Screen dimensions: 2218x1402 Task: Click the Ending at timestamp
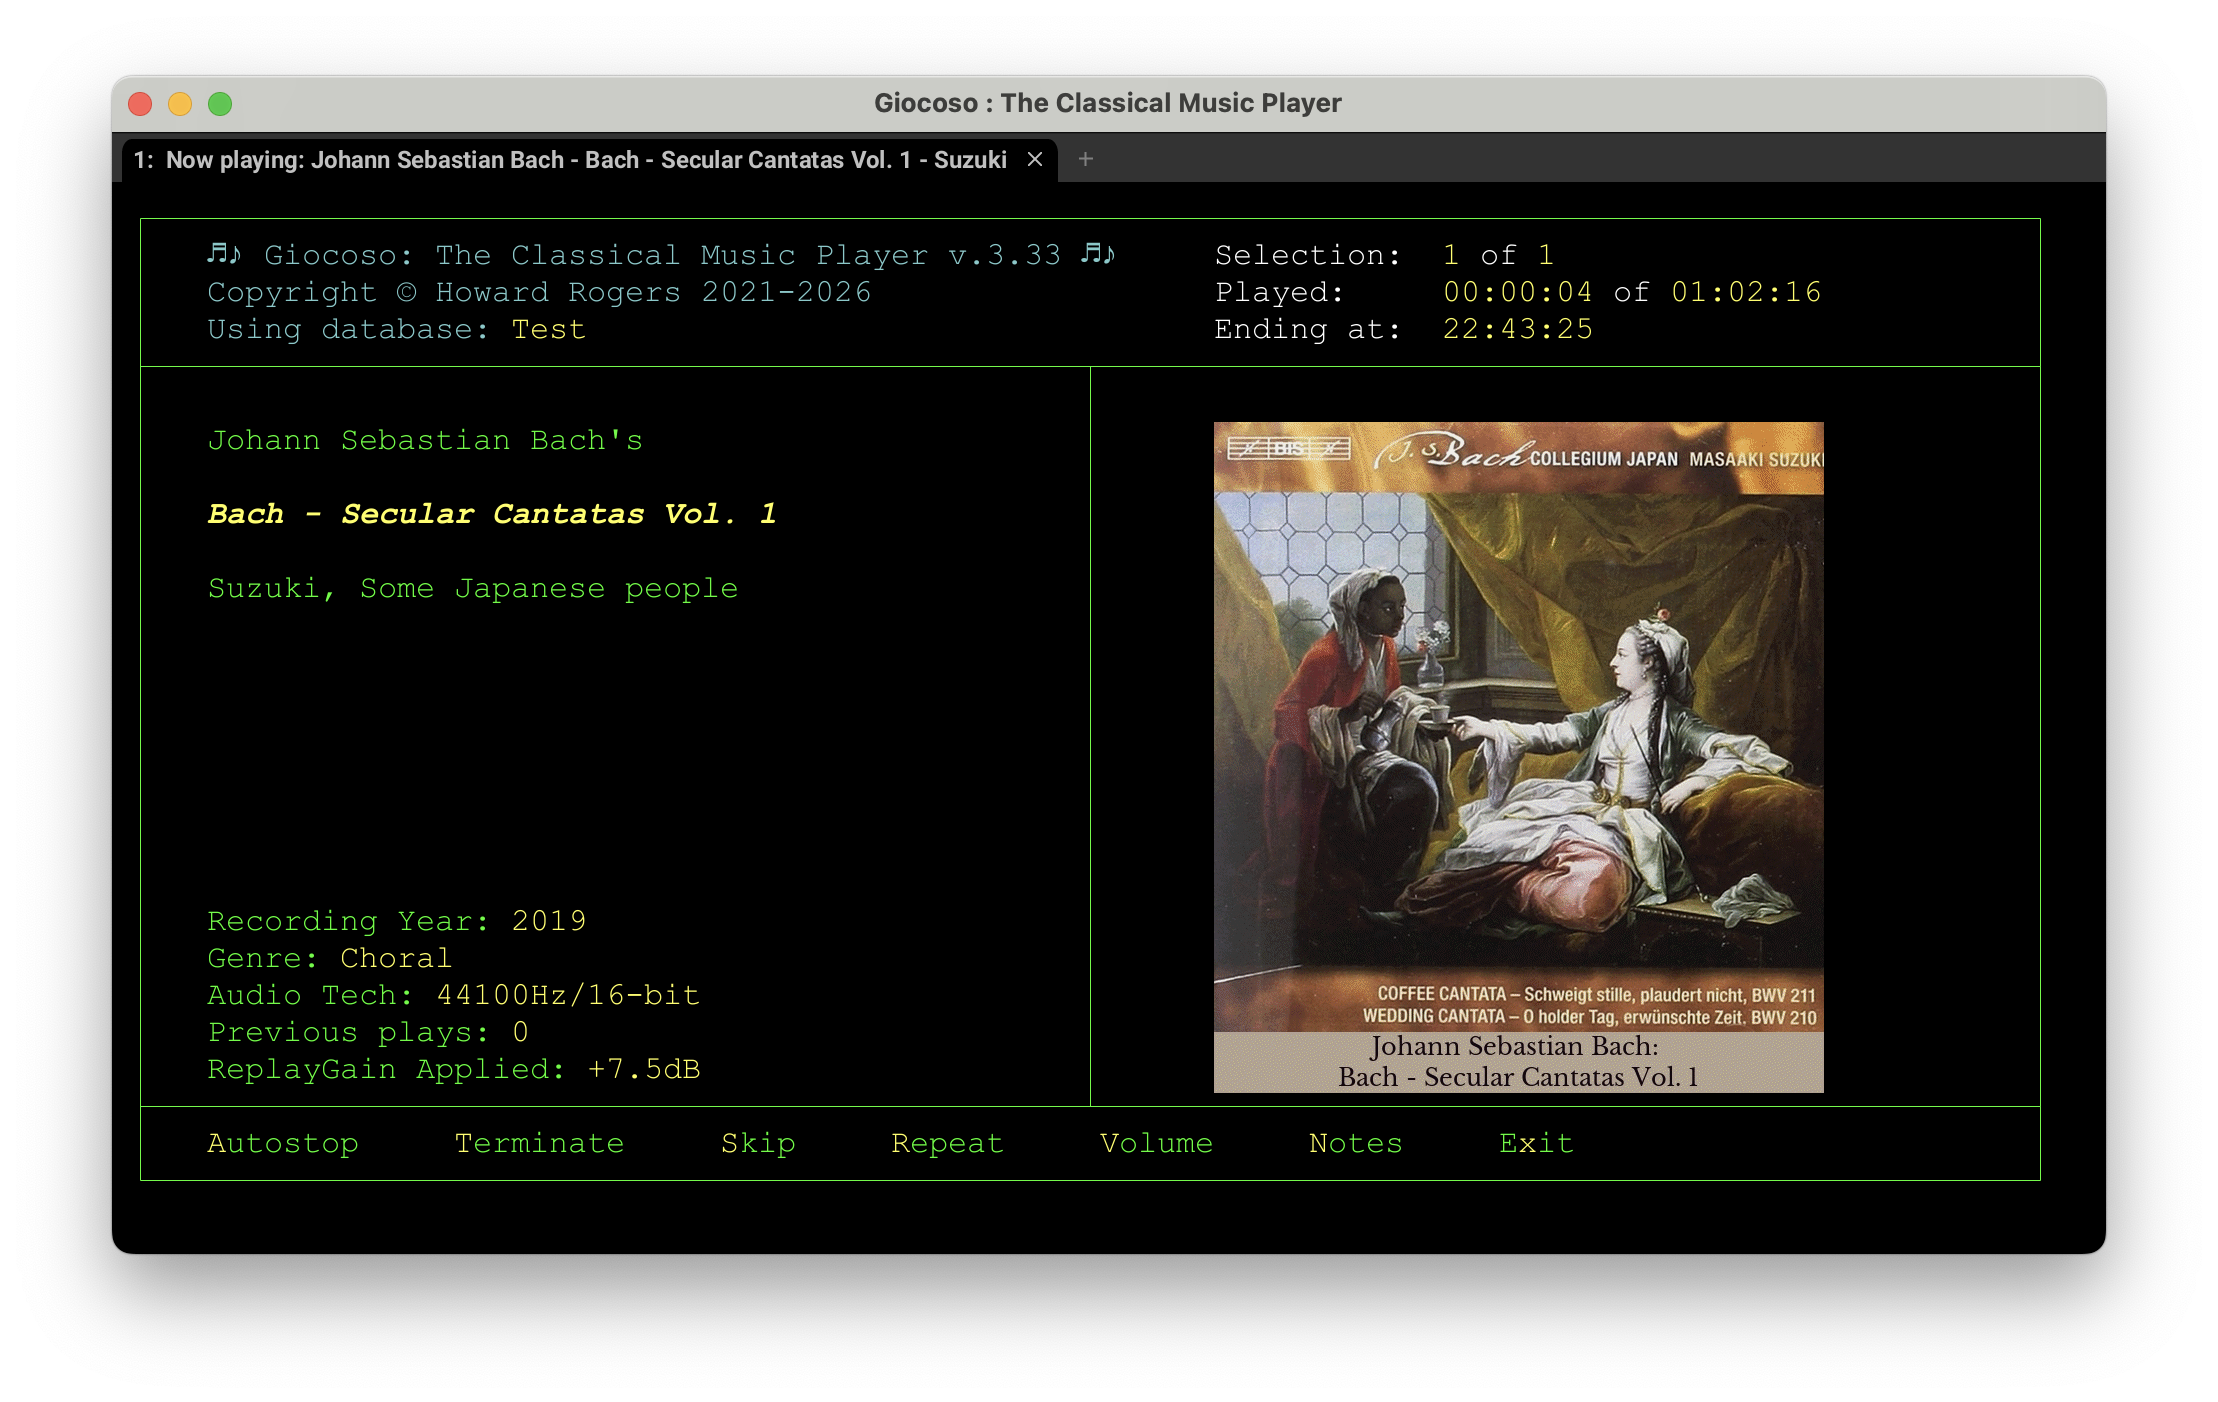coord(1516,329)
